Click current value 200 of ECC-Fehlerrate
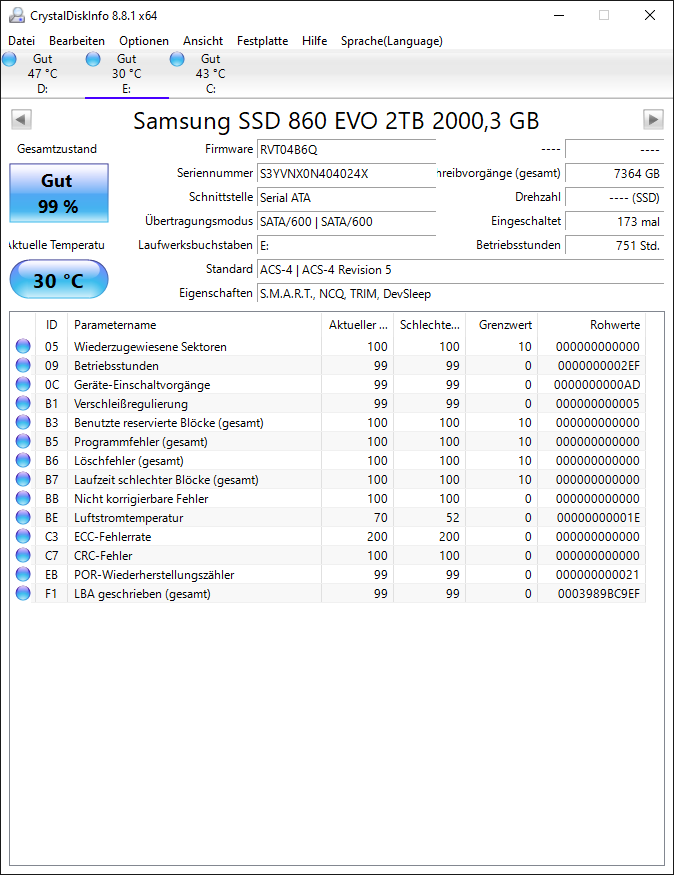The height and width of the screenshot is (875, 674). click(x=377, y=537)
